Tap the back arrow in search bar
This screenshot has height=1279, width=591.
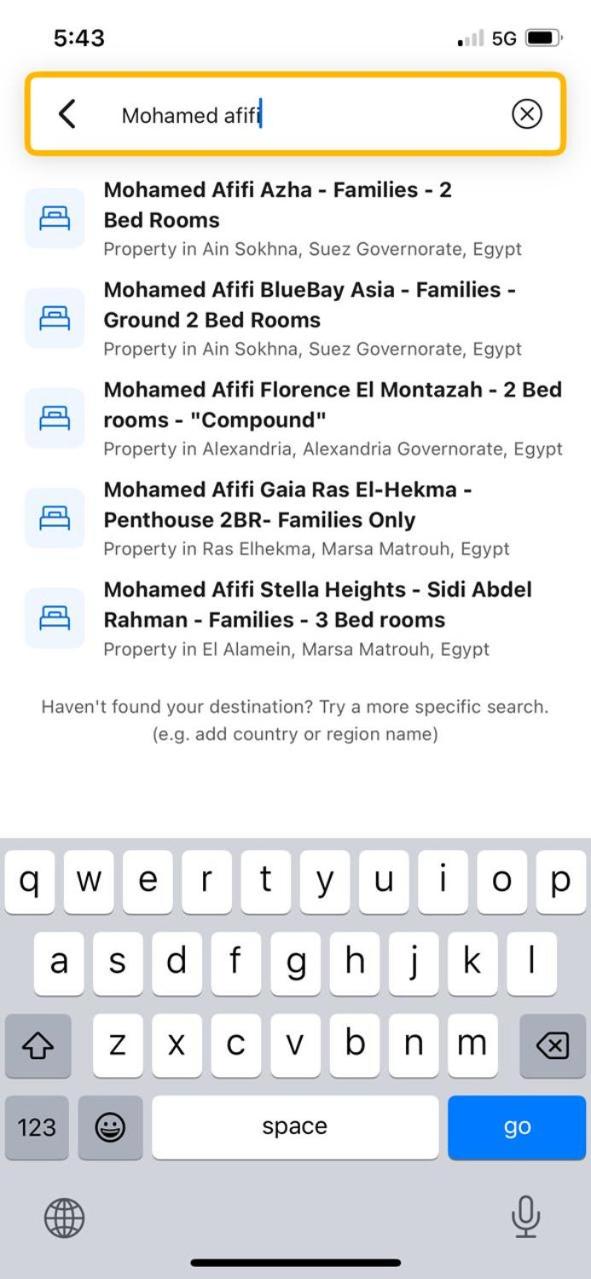tap(67, 114)
